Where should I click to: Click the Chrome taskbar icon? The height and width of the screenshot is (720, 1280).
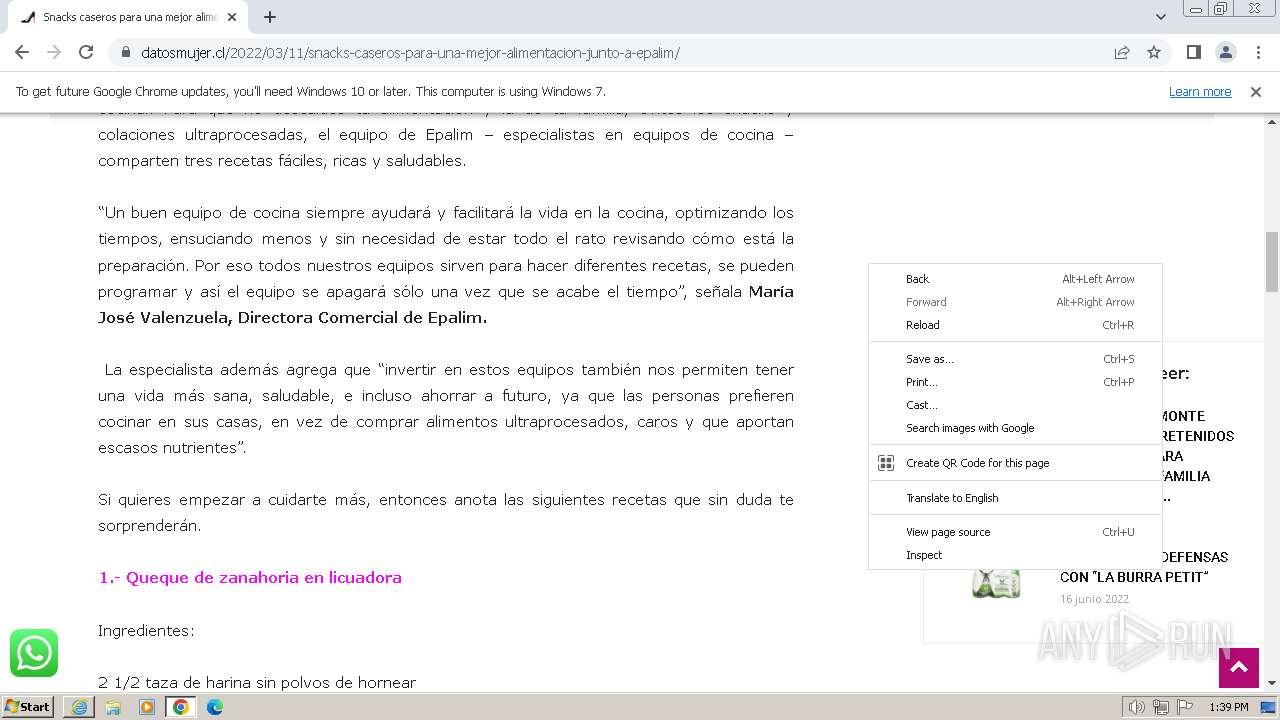(x=181, y=707)
